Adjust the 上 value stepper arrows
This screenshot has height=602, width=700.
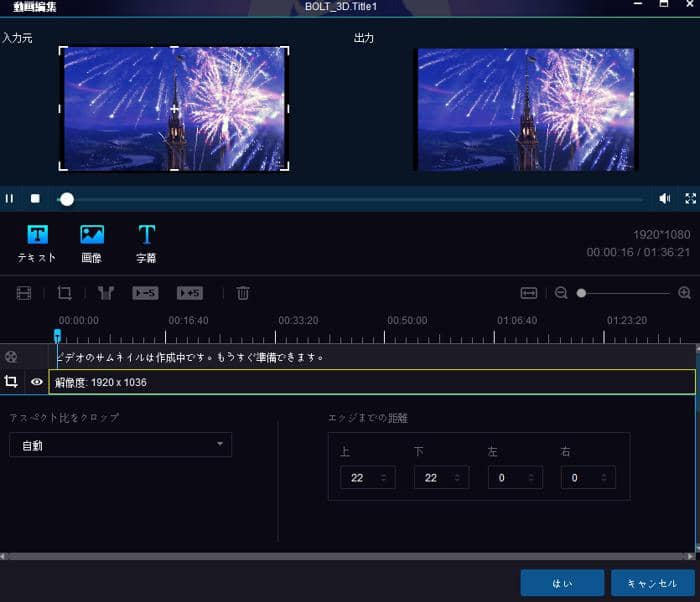[383, 478]
